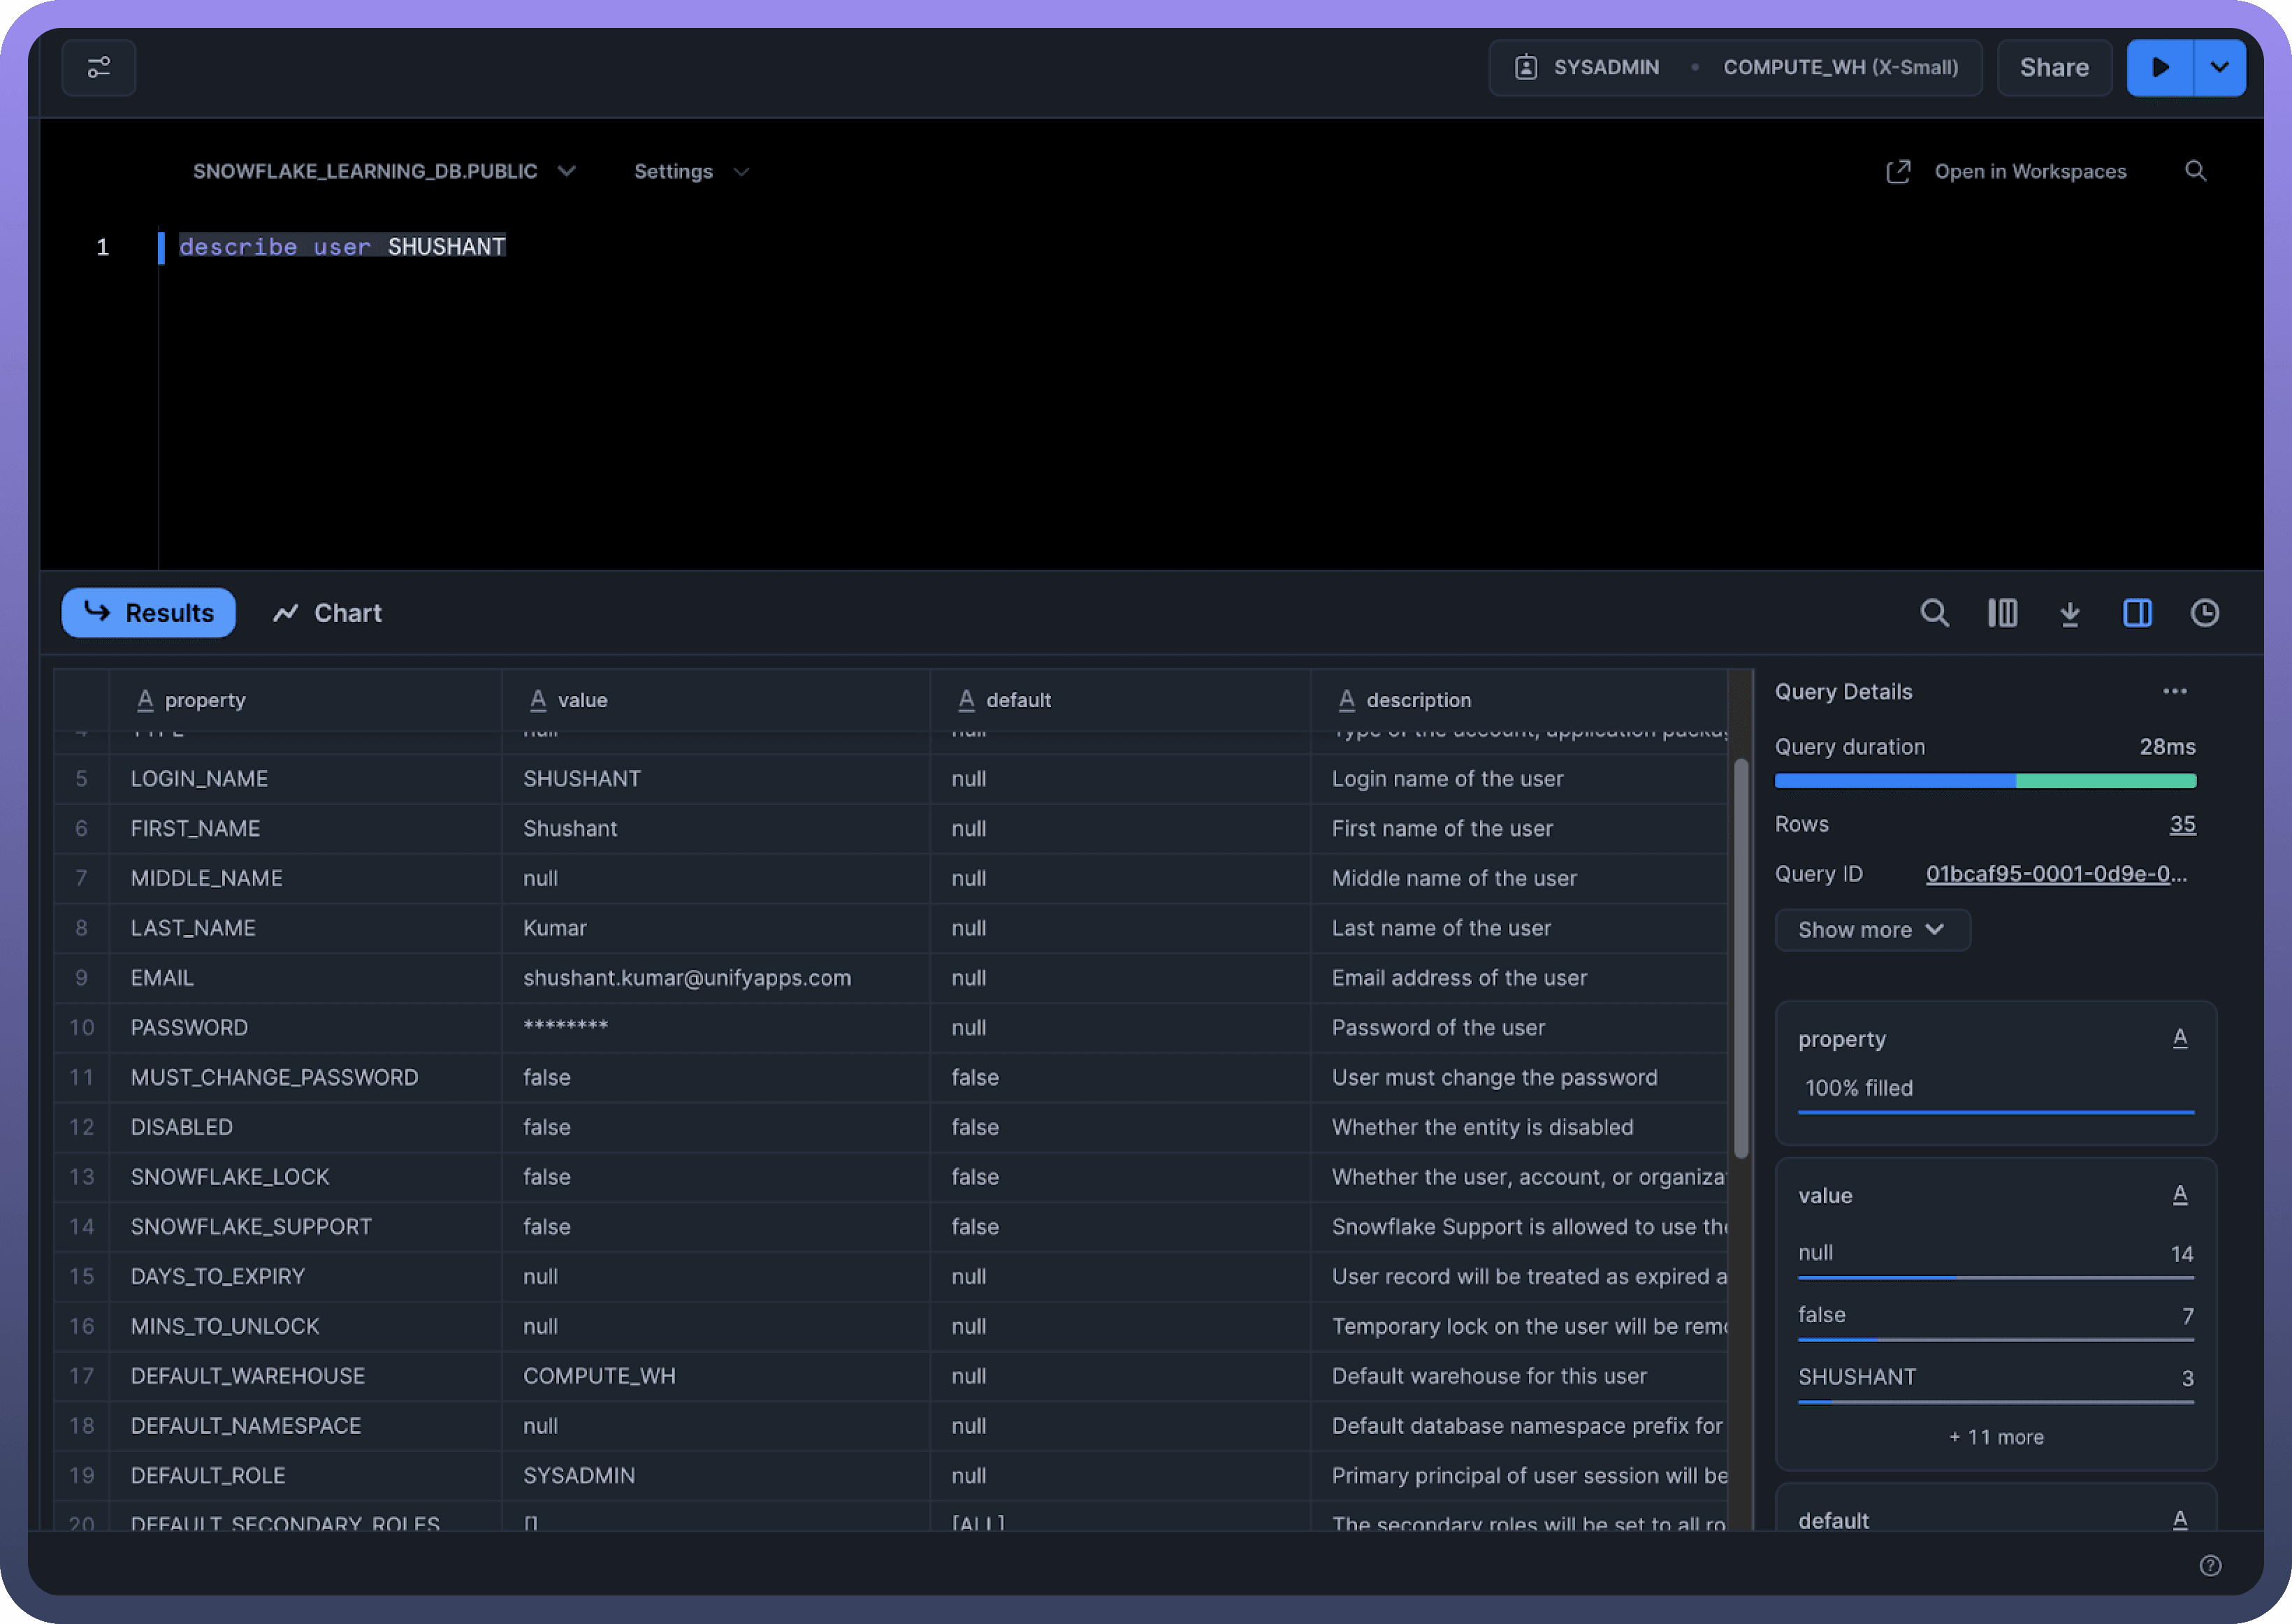Viewport: 2292px width, 1624px height.
Task: Toggle the query details side panel
Action: 2137,613
